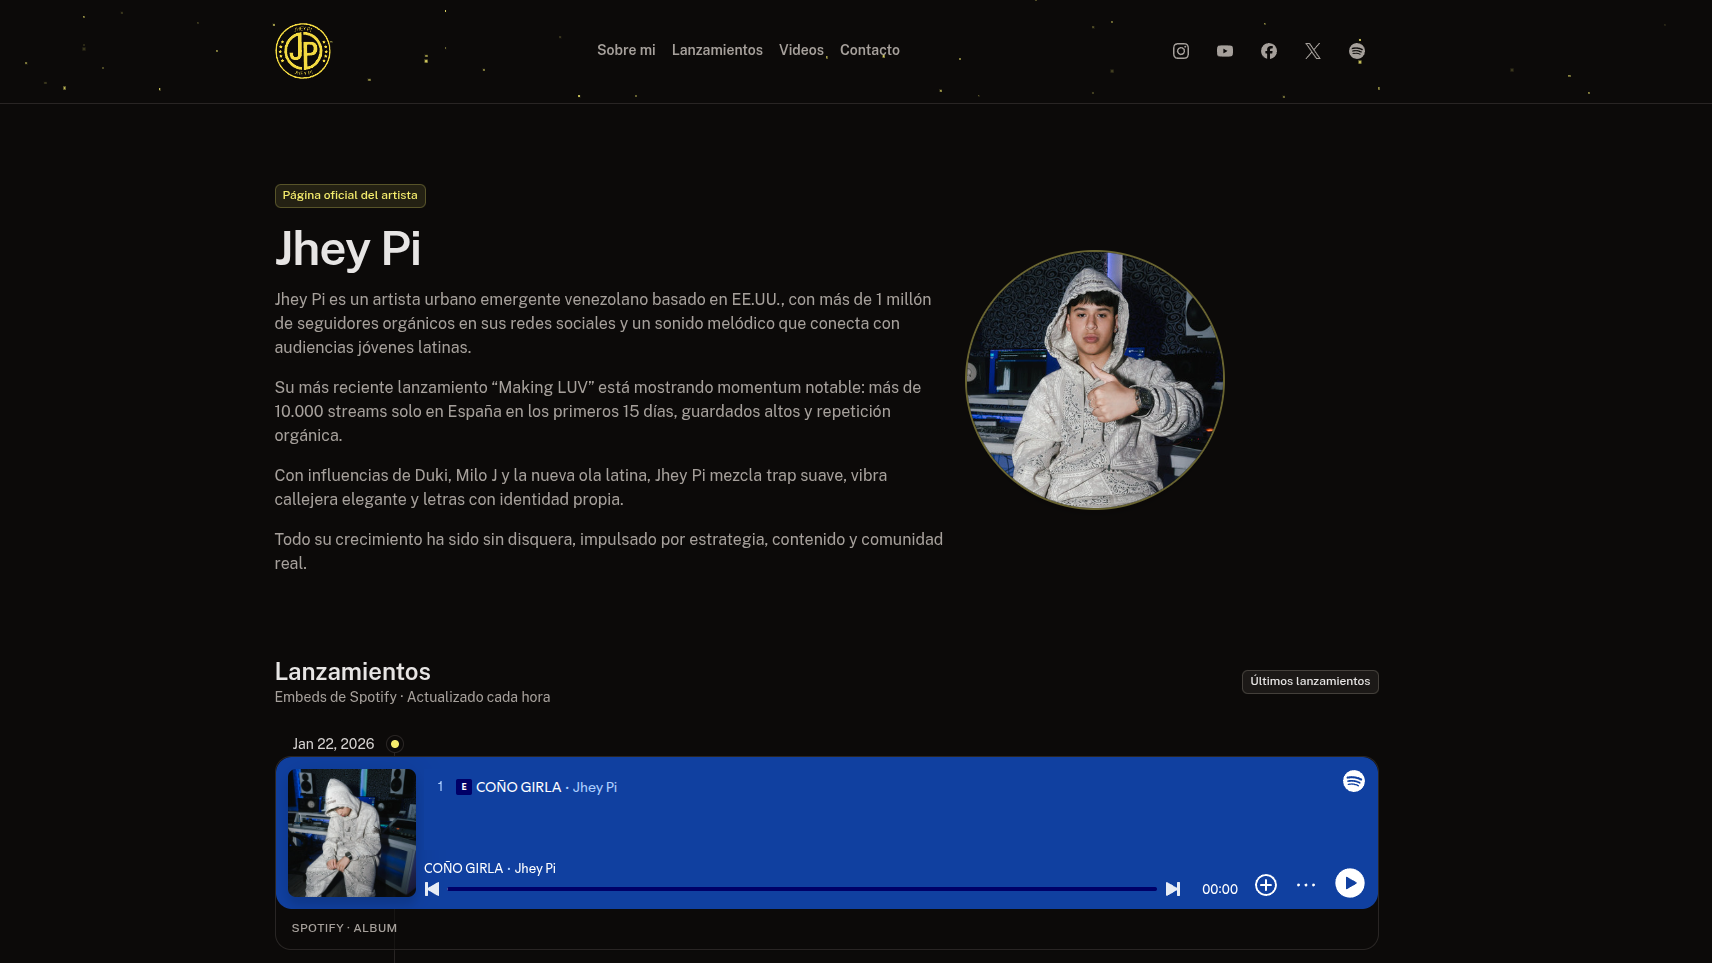Go to the Lanzamientos section

(x=716, y=50)
